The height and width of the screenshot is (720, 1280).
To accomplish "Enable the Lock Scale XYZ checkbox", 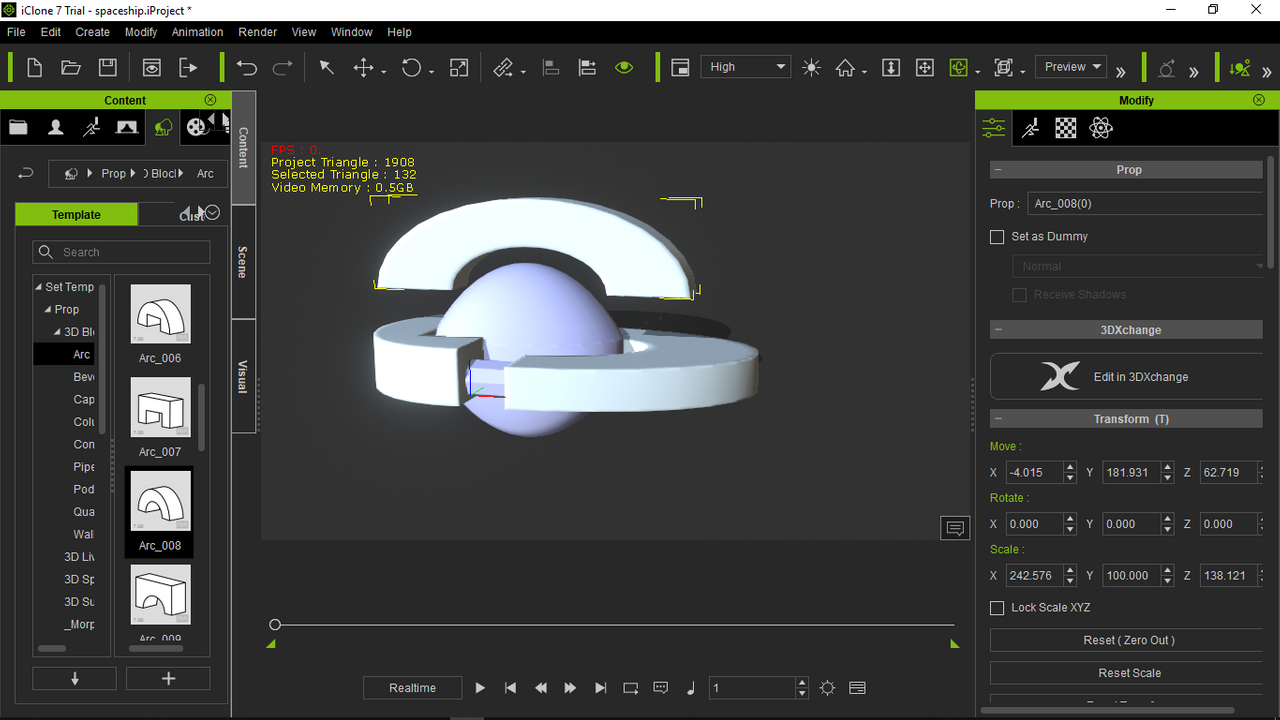I will pyautogui.click(x=997, y=608).
